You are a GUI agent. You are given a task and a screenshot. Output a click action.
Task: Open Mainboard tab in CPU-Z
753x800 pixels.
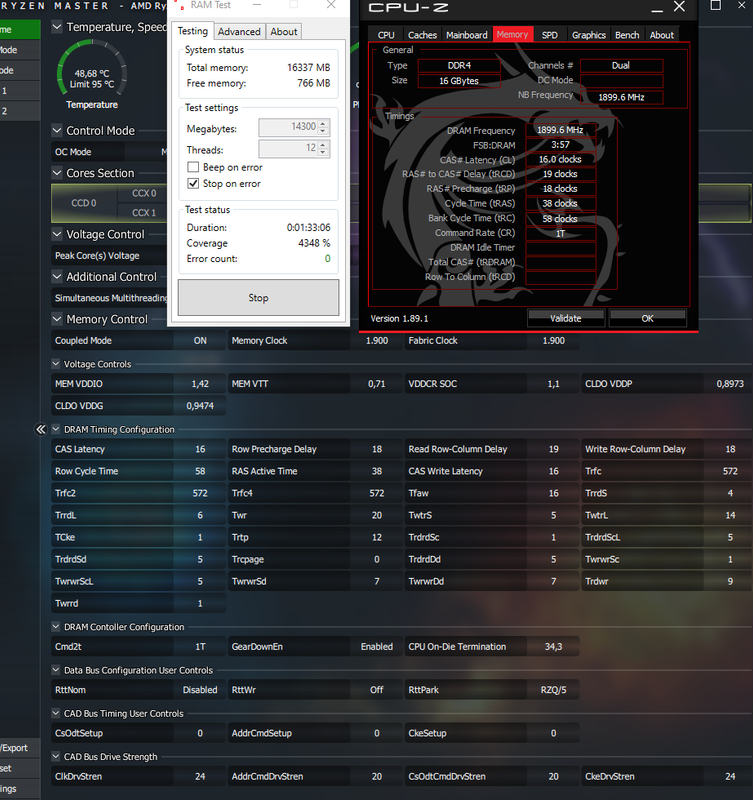click(467, 35)
